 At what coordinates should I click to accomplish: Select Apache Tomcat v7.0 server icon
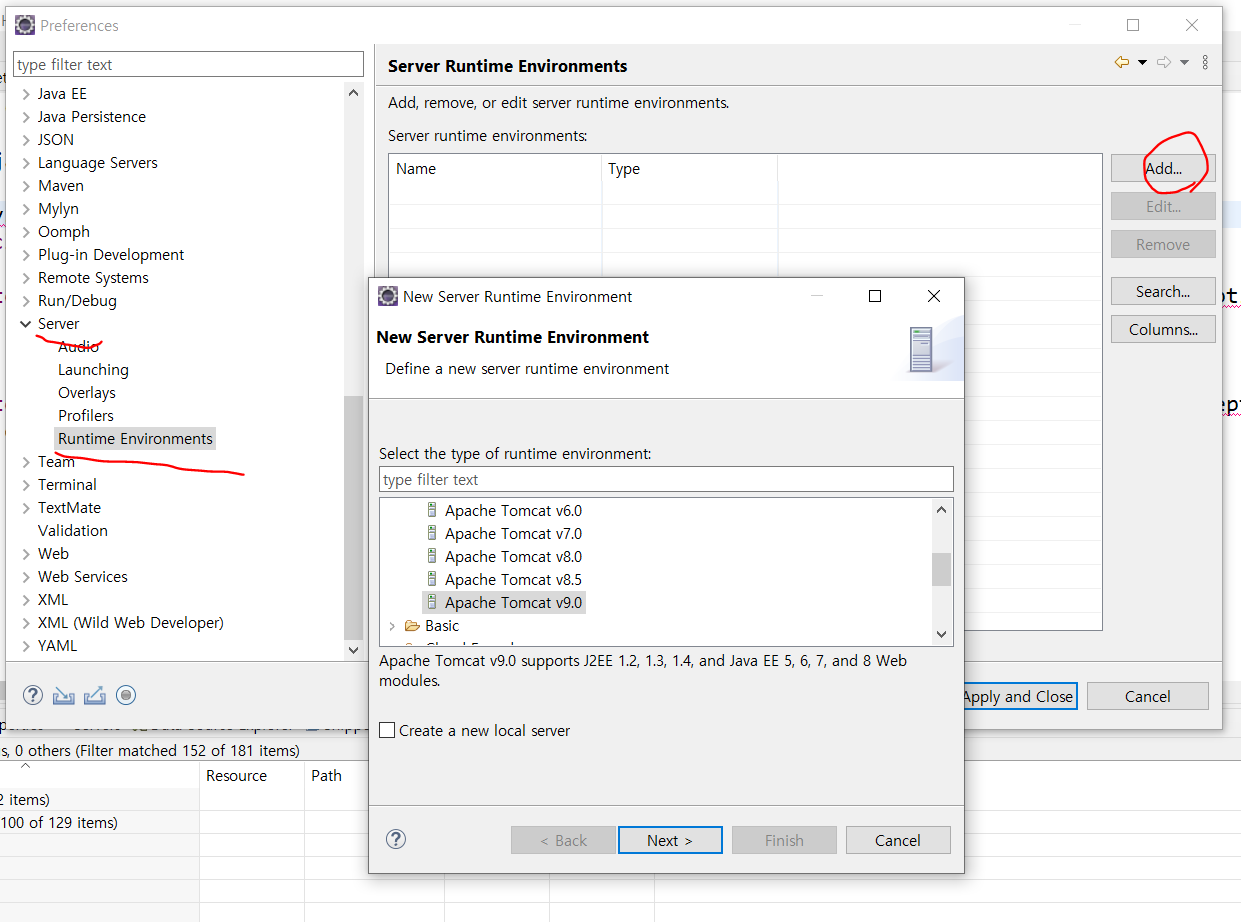point(432,533)
